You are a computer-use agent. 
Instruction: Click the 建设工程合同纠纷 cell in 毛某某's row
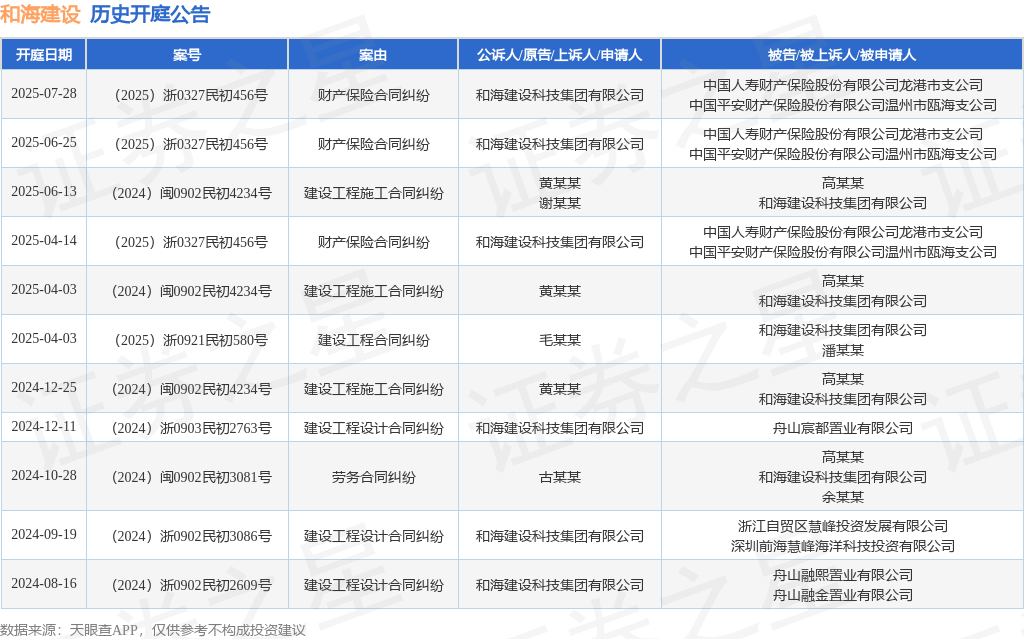373,340
